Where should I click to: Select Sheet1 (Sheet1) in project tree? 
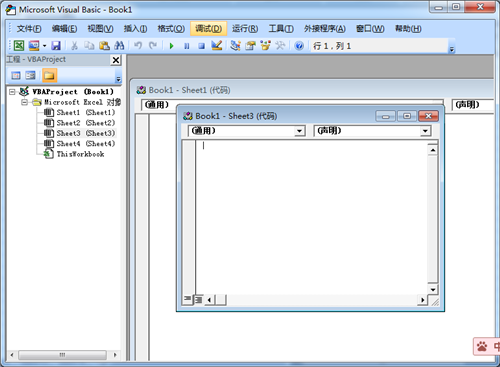(86, 112)
